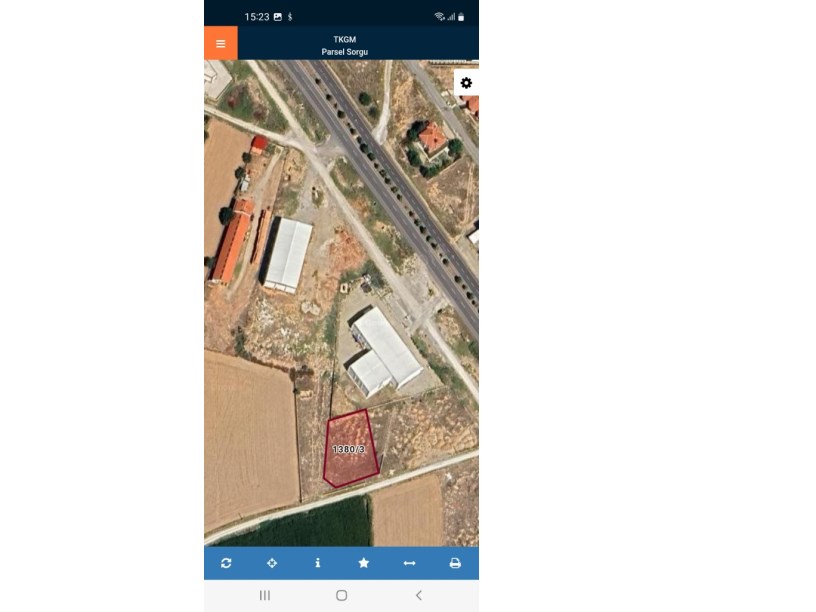Tap the refresh icon in bottom toolbar

(226, 563)
